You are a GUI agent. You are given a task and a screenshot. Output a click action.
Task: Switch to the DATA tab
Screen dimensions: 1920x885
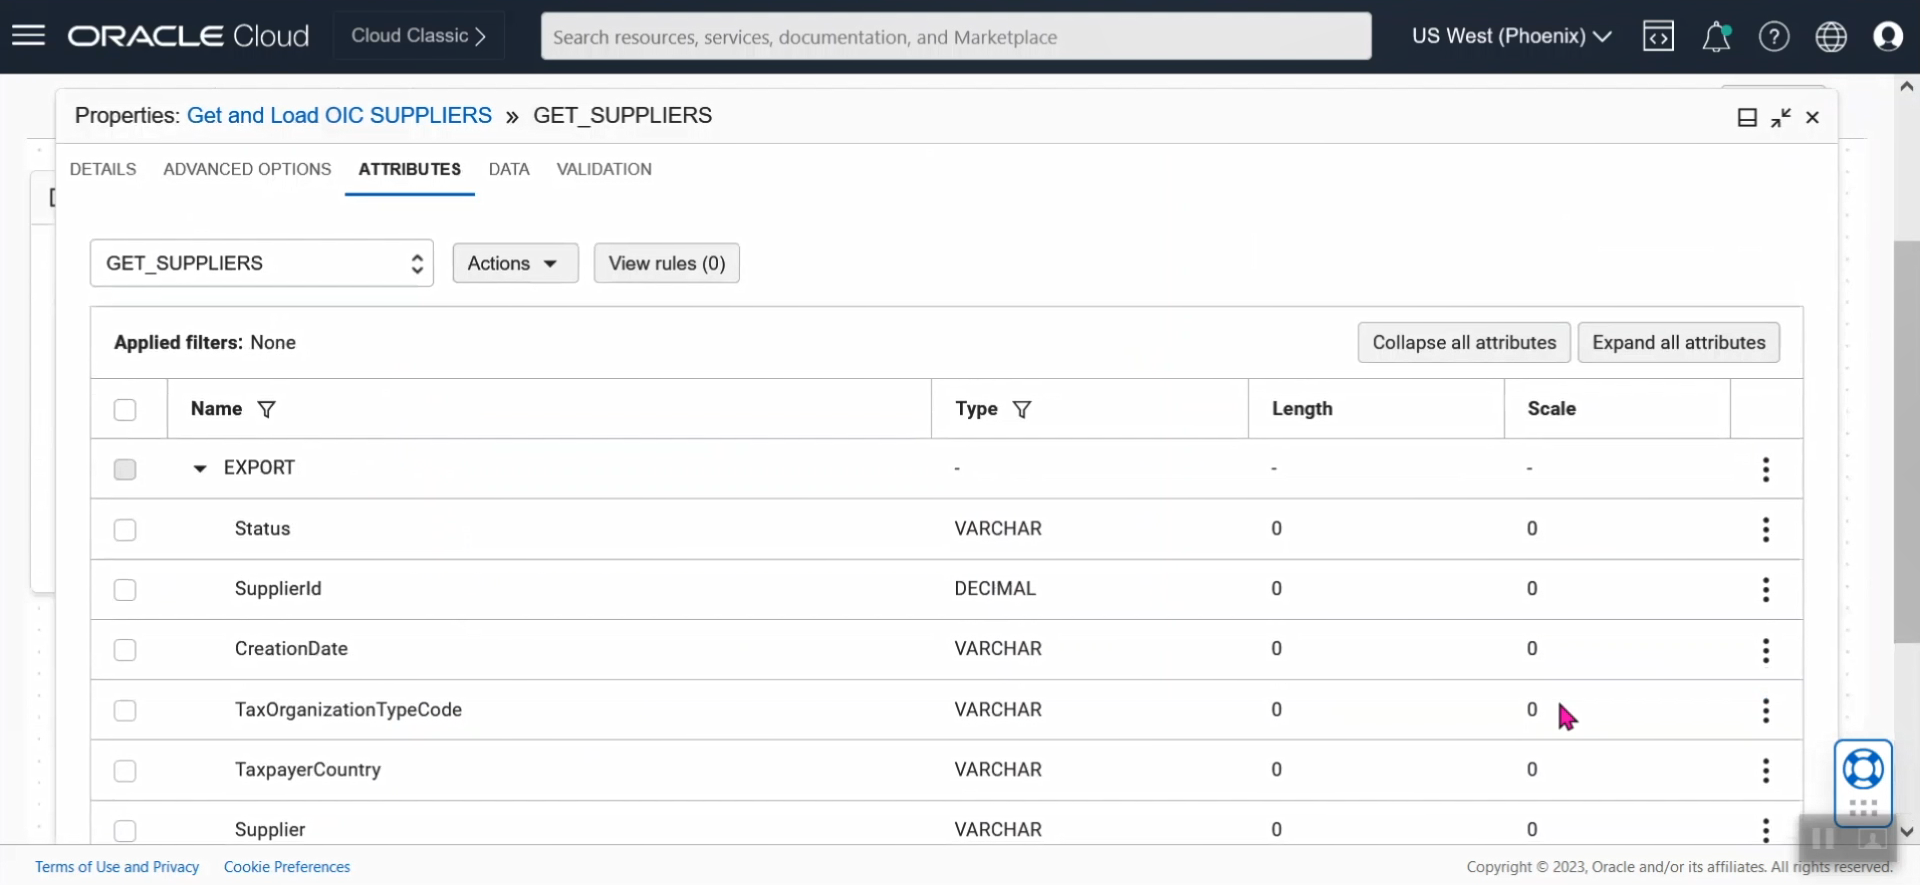point(509,169)
